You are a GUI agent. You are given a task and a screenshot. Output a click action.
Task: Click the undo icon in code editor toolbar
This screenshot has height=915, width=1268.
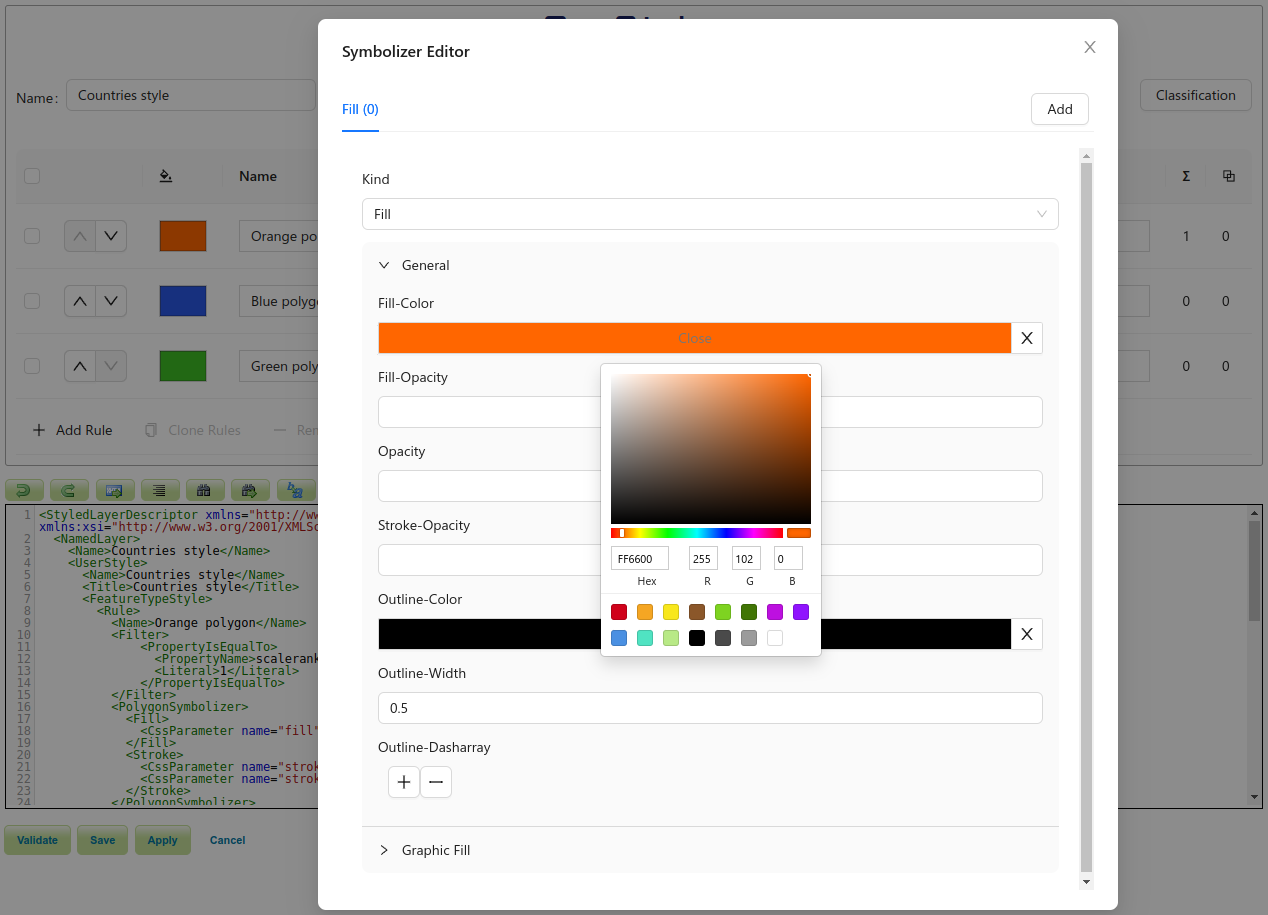click(24, 490)
